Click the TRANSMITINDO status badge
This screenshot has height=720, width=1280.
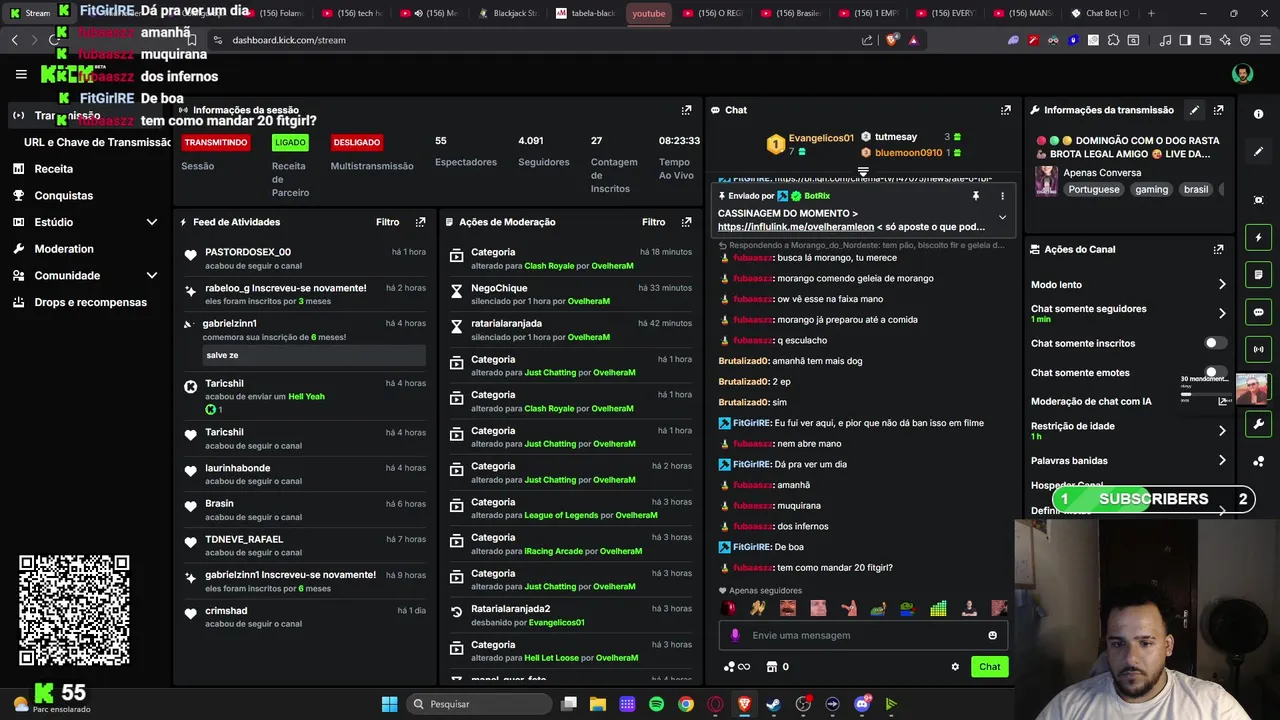click(x=215, y=143)
